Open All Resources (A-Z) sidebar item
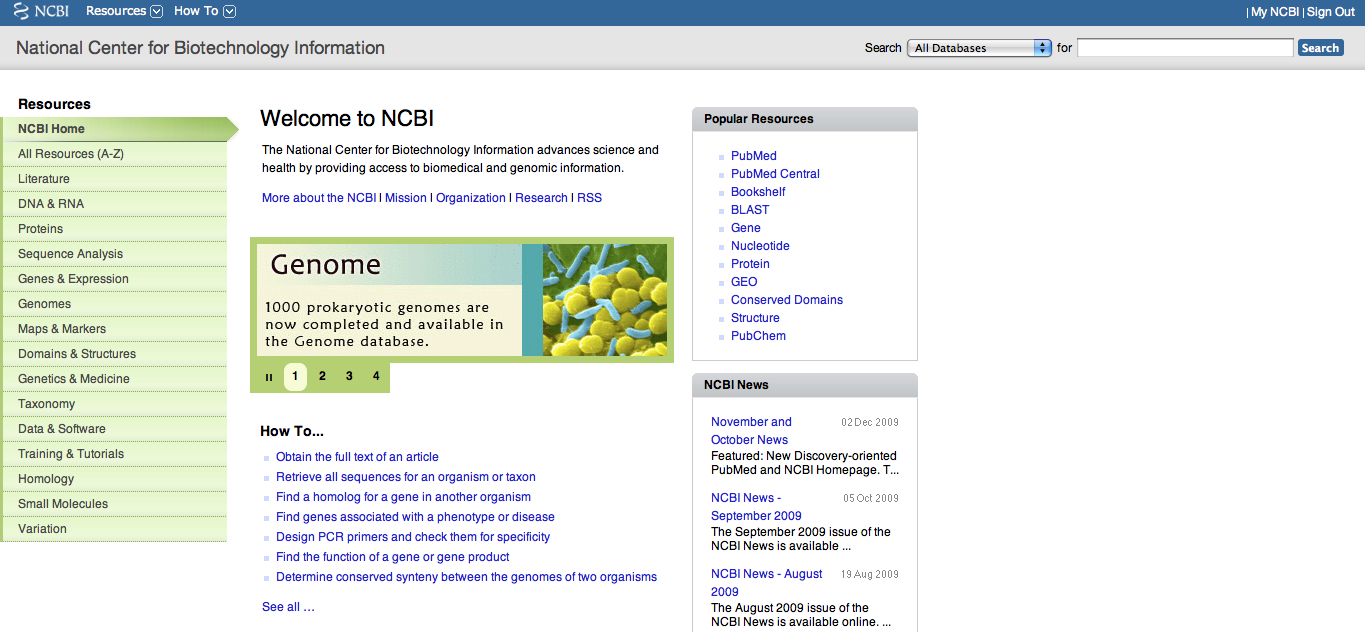 [114, 154]
